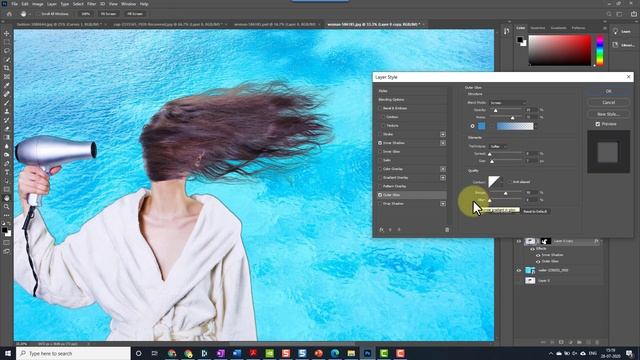Select the Eyedropper tool
The height and width of the screenshot is (360, 640).
point(7,85)
